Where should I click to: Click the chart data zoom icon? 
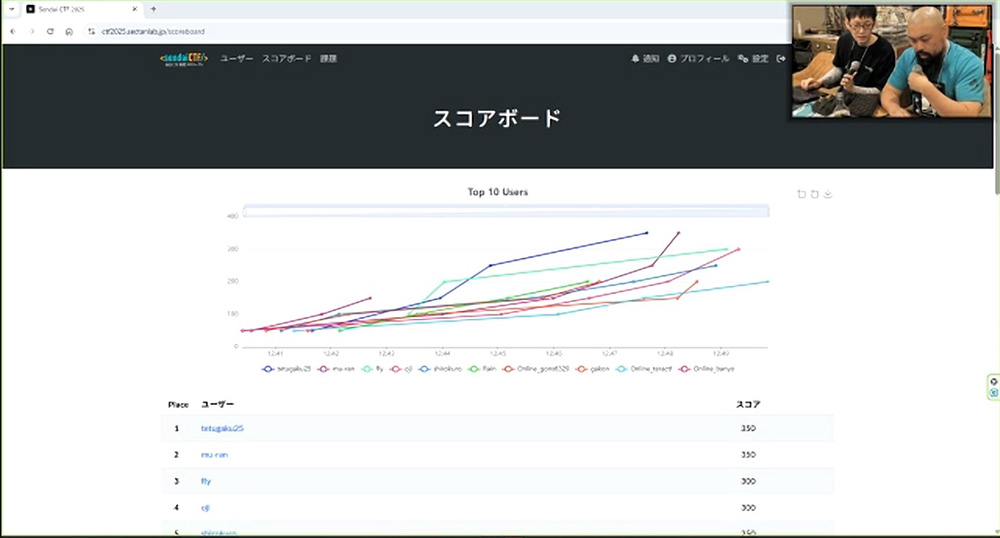801,194
